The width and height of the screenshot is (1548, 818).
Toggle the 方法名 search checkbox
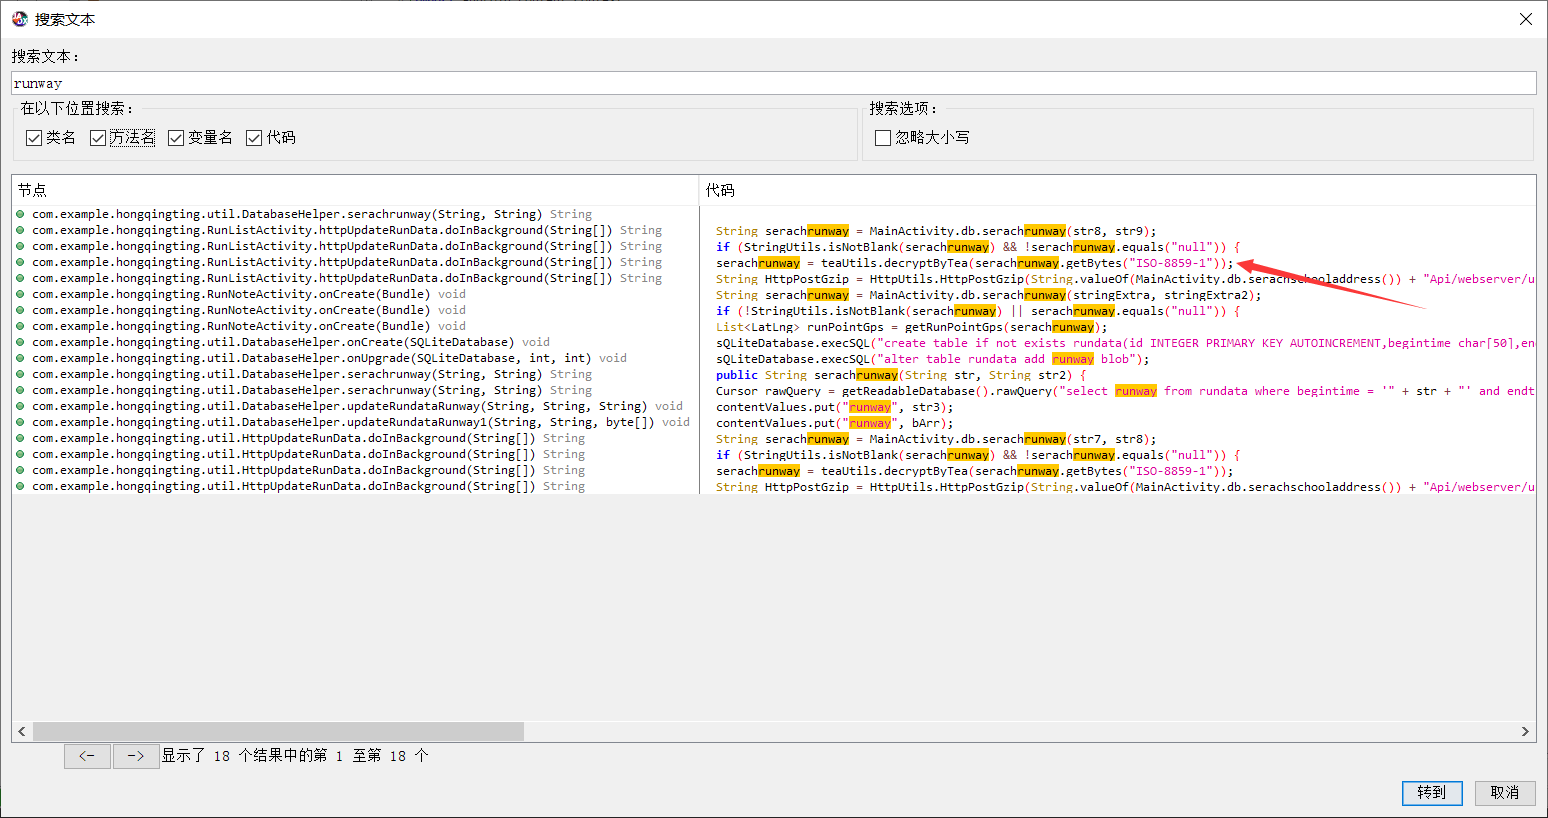pyautogui.click(x=98, y=138)
